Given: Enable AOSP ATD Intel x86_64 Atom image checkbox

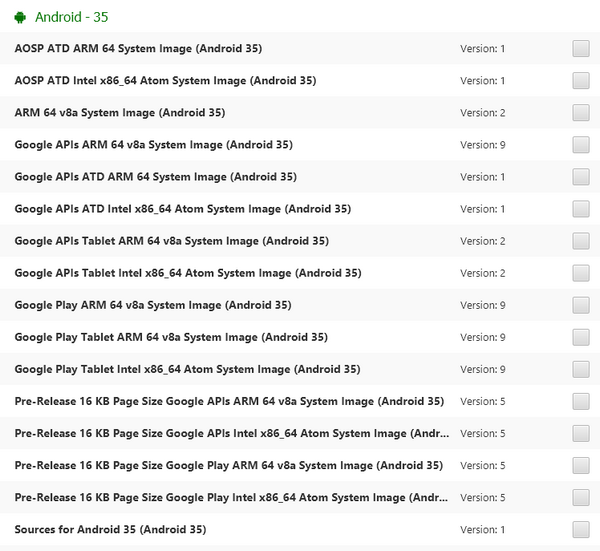Looking at the screenshot, I should click(580, 81).
